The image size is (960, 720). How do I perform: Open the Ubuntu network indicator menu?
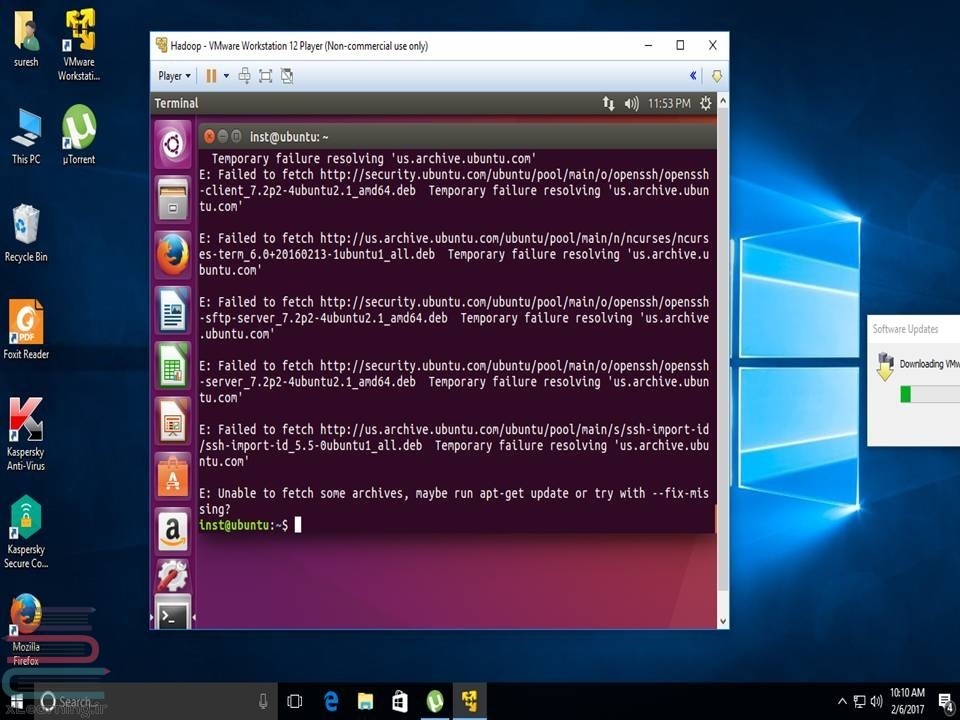coord(608,103)
